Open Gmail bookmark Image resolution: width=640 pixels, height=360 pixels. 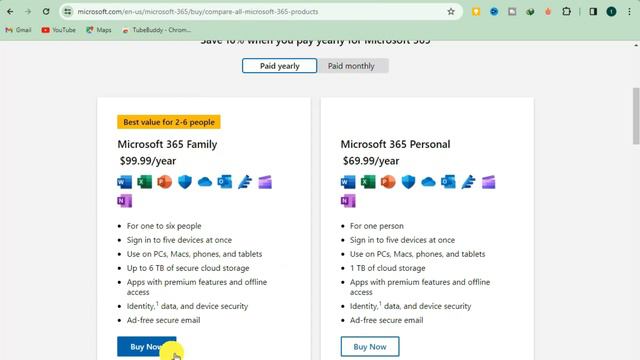click(18, 30)
